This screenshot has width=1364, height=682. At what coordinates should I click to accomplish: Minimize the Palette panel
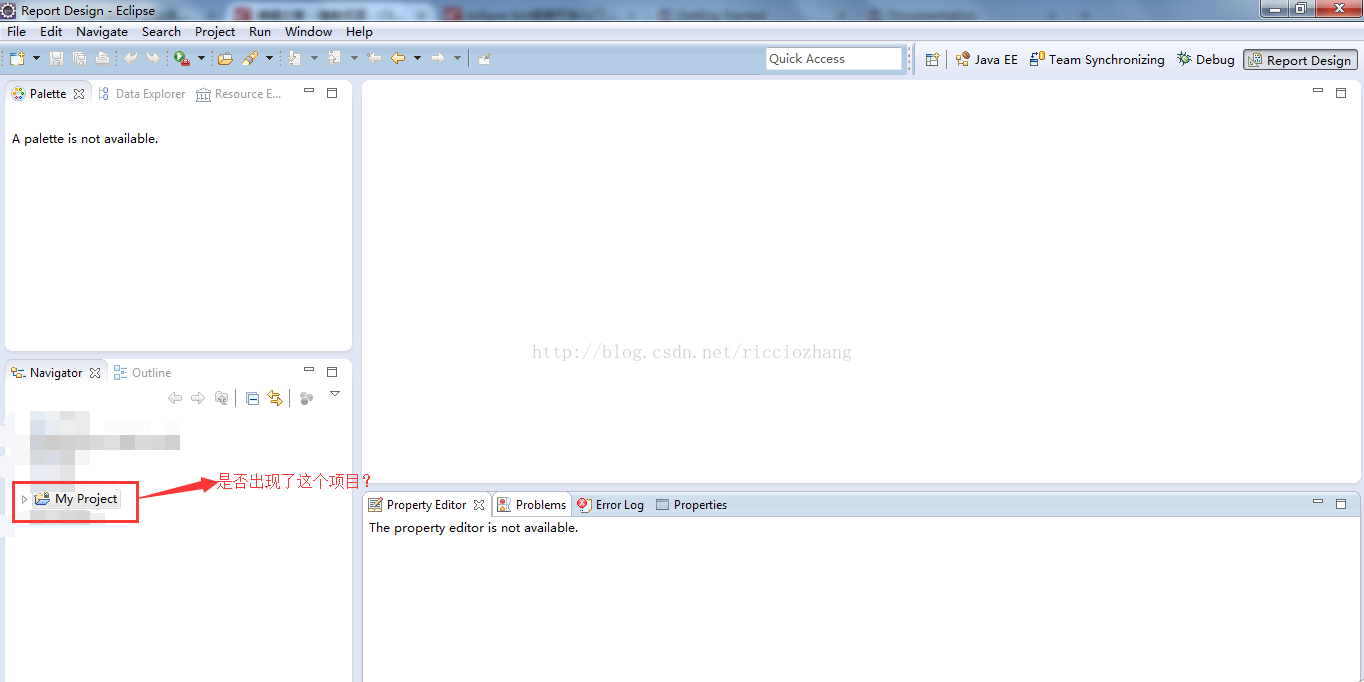[x=309, y=92]
